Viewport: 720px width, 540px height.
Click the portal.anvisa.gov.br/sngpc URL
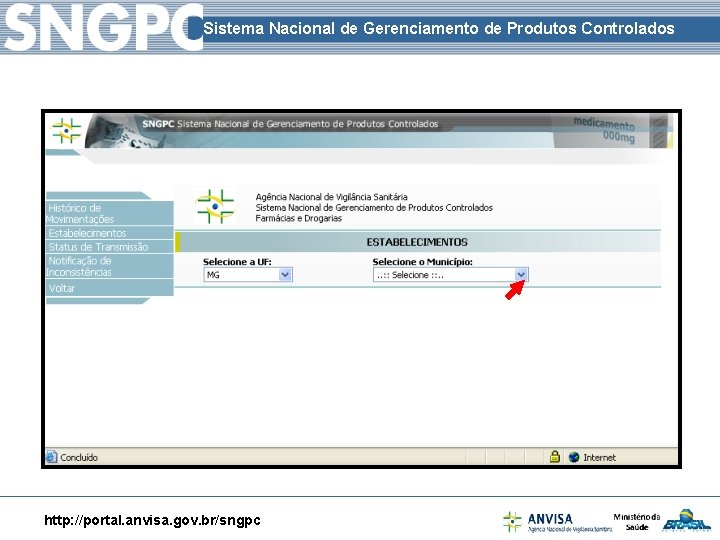tap(152, 520)
